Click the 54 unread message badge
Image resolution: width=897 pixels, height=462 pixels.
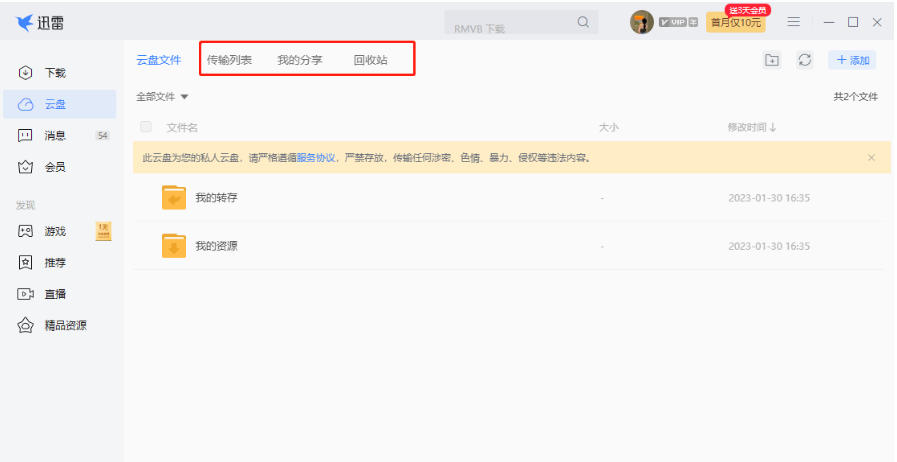coord(102,136)
